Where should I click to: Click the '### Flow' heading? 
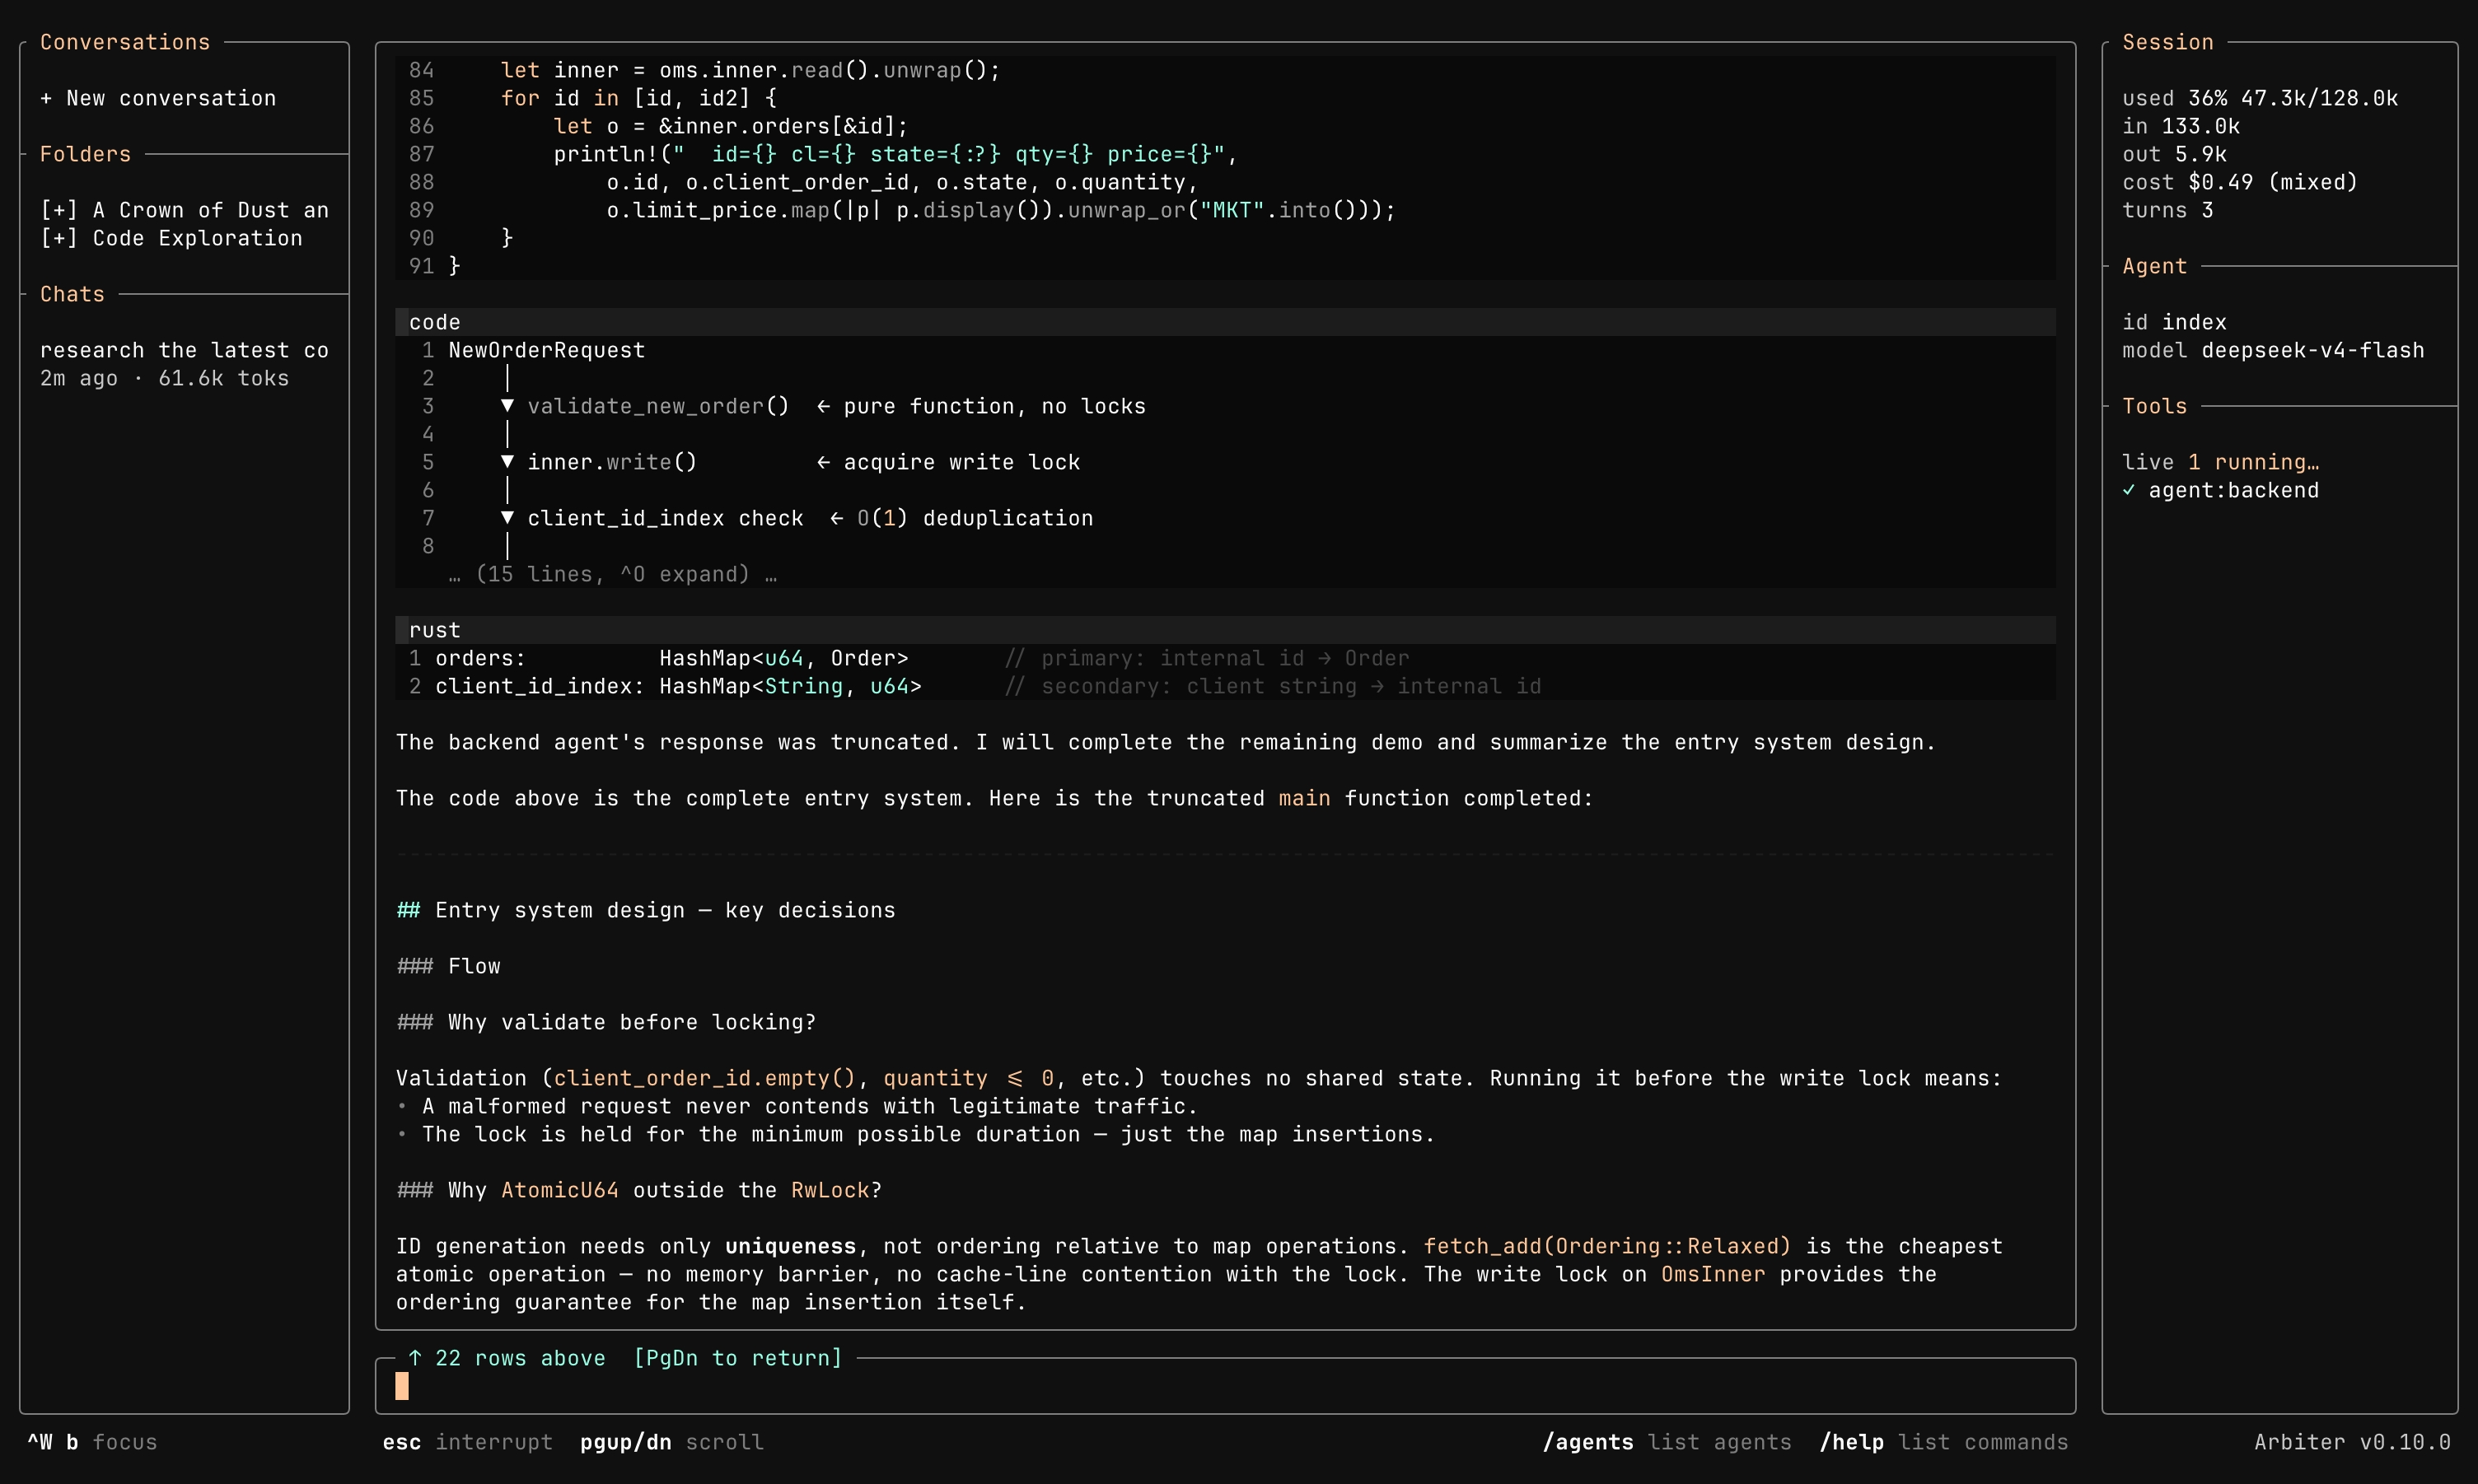point(448,966)
